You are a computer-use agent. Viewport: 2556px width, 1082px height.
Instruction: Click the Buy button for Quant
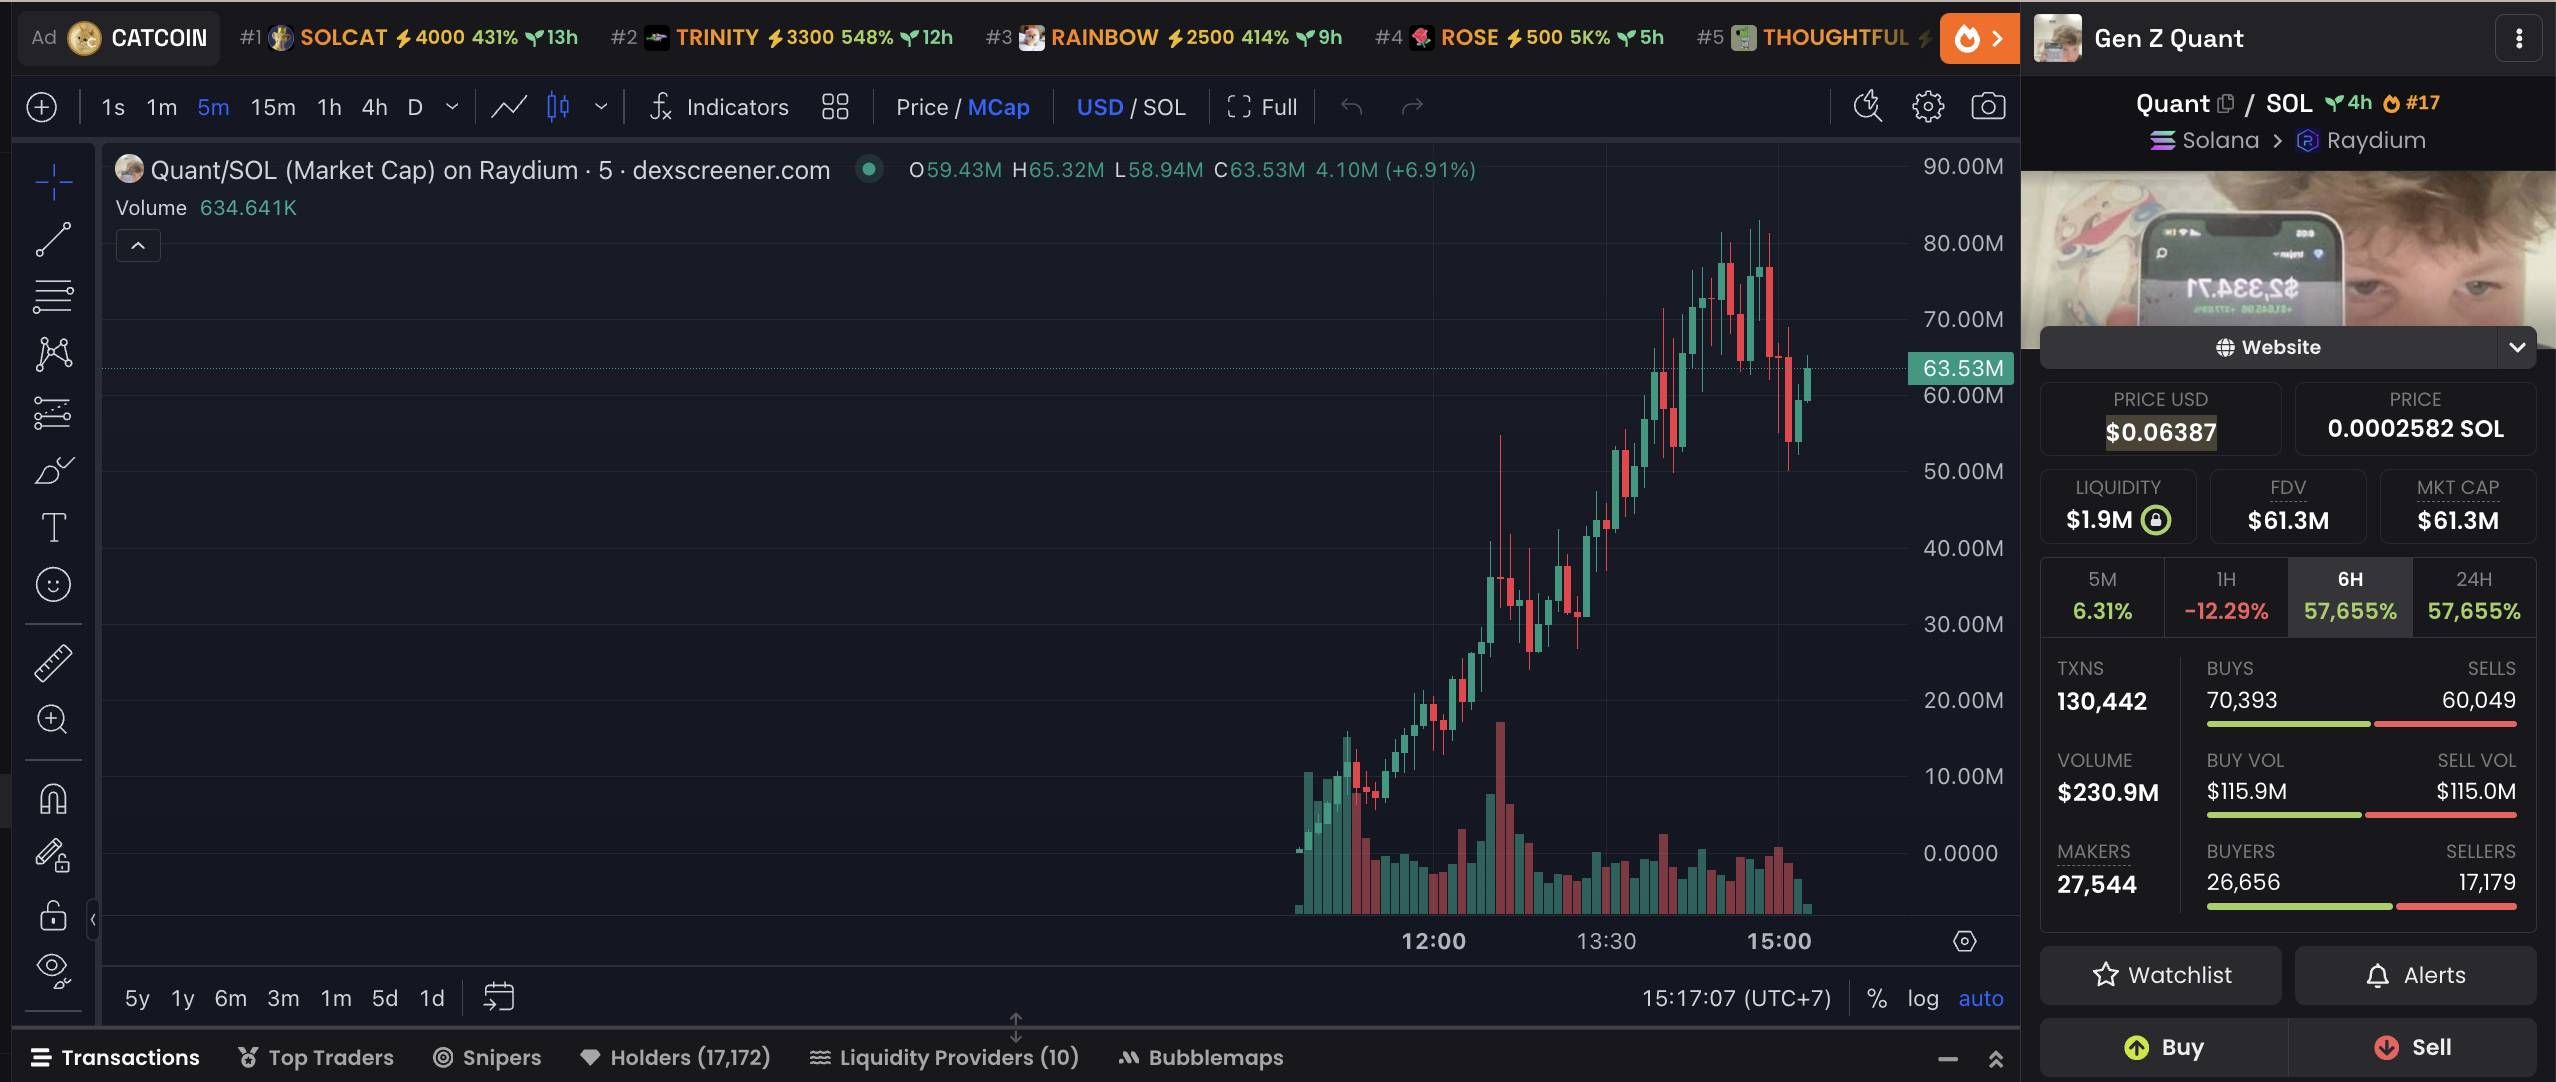coord(2166,1047)
